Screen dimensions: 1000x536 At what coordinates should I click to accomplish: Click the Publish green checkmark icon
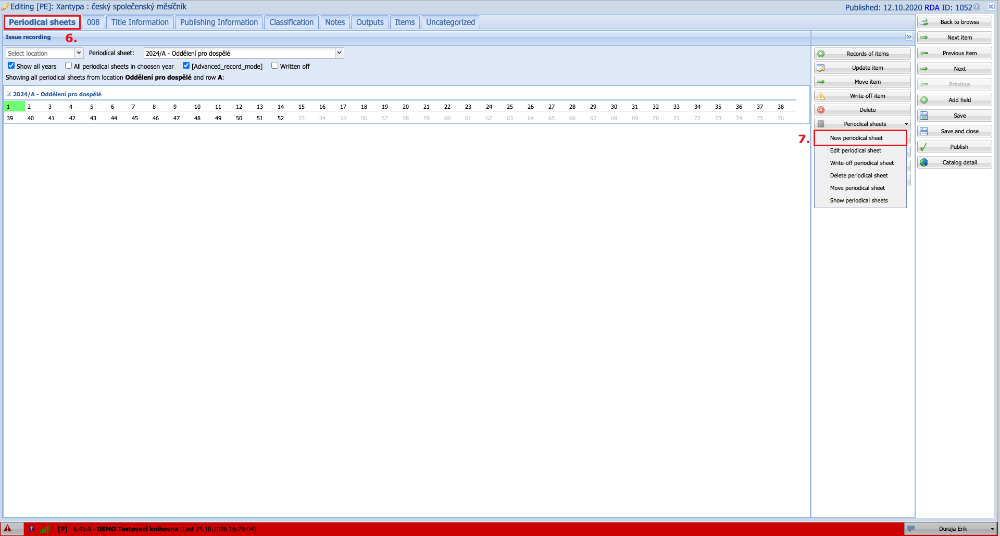pos(924,147)
